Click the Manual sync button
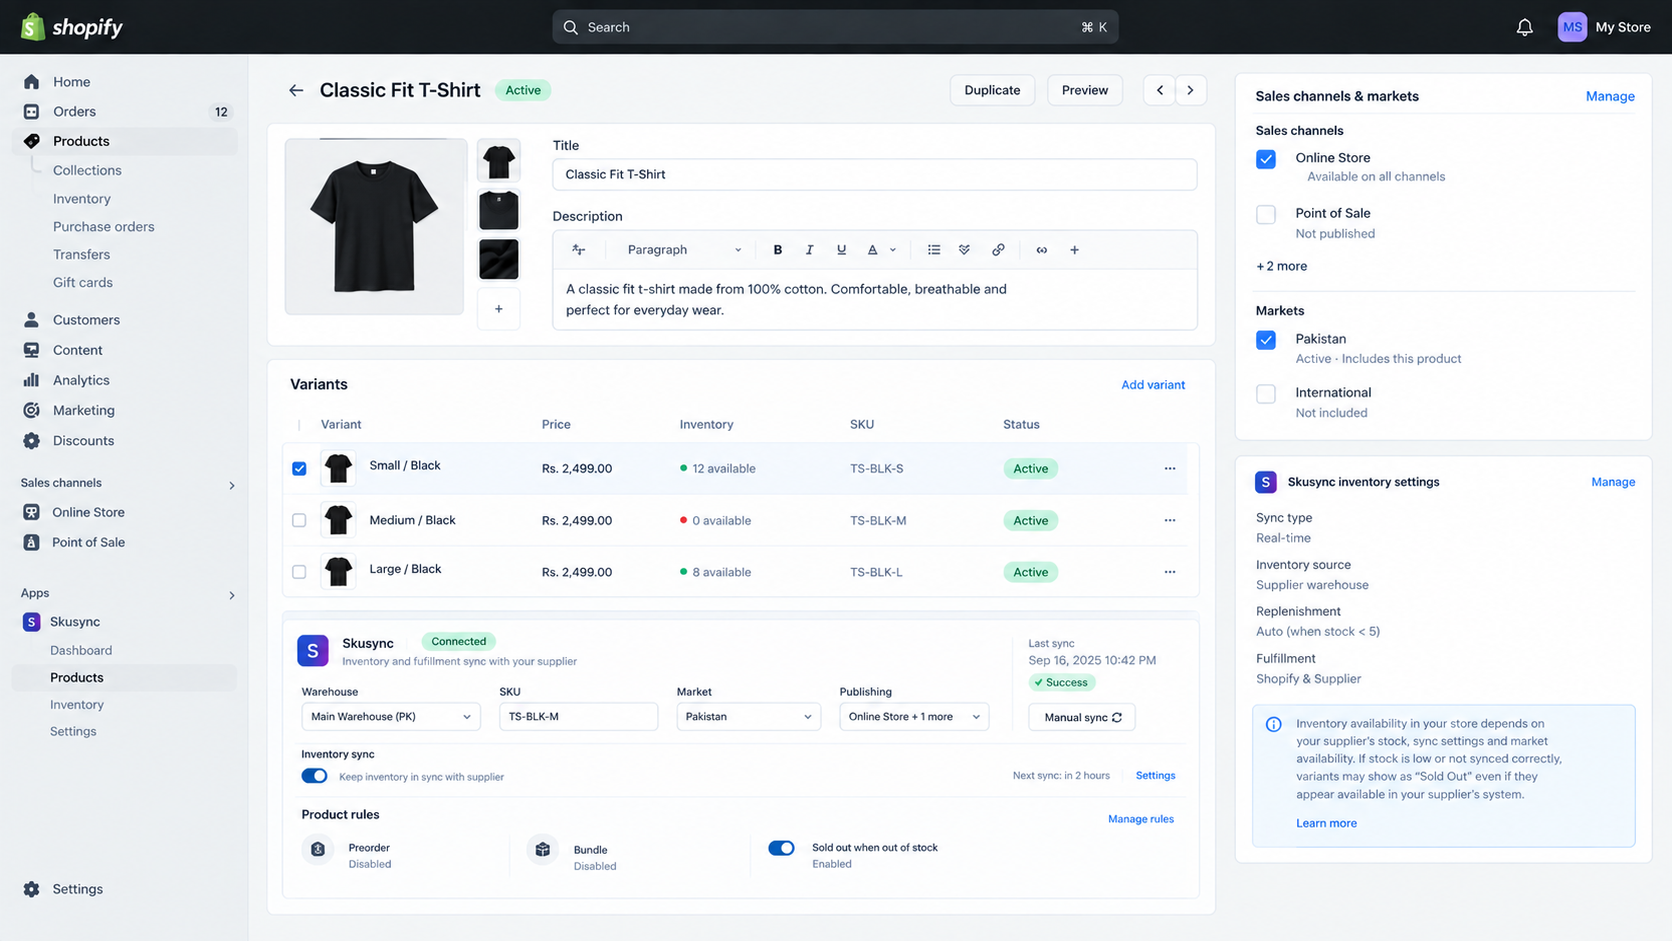Screen dimensions: 1672x941 tap(1082, 717)
